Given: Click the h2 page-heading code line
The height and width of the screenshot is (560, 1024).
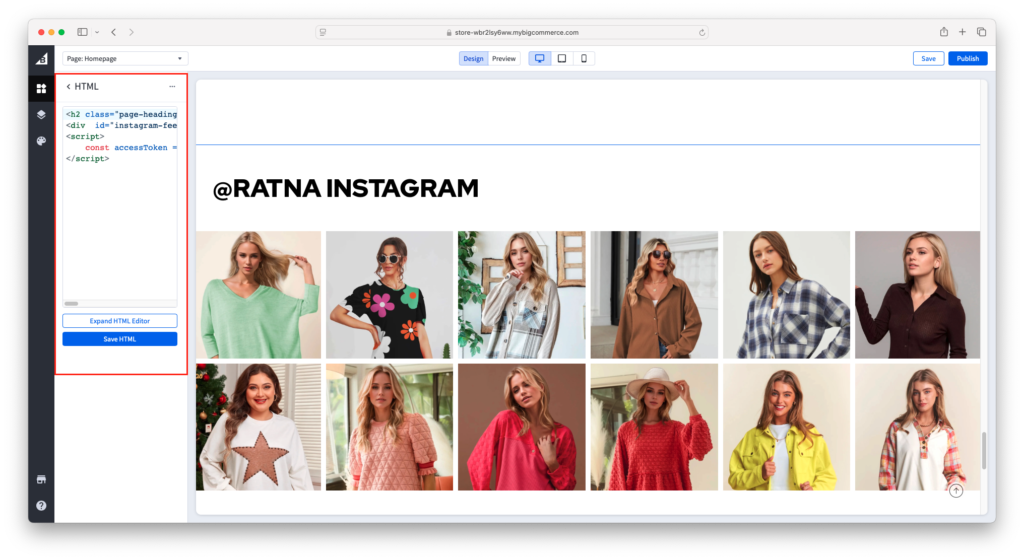Looking at the screenshot, I should (121, 114).
